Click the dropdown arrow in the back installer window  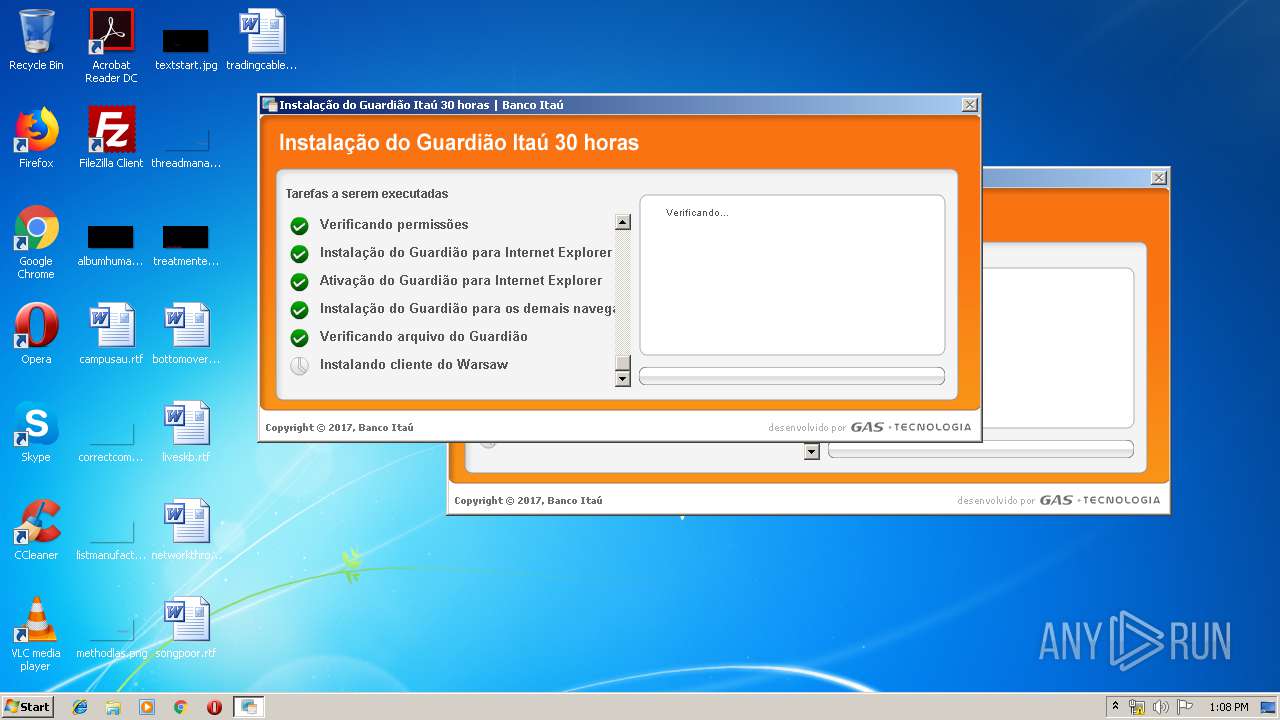[812, 452]
